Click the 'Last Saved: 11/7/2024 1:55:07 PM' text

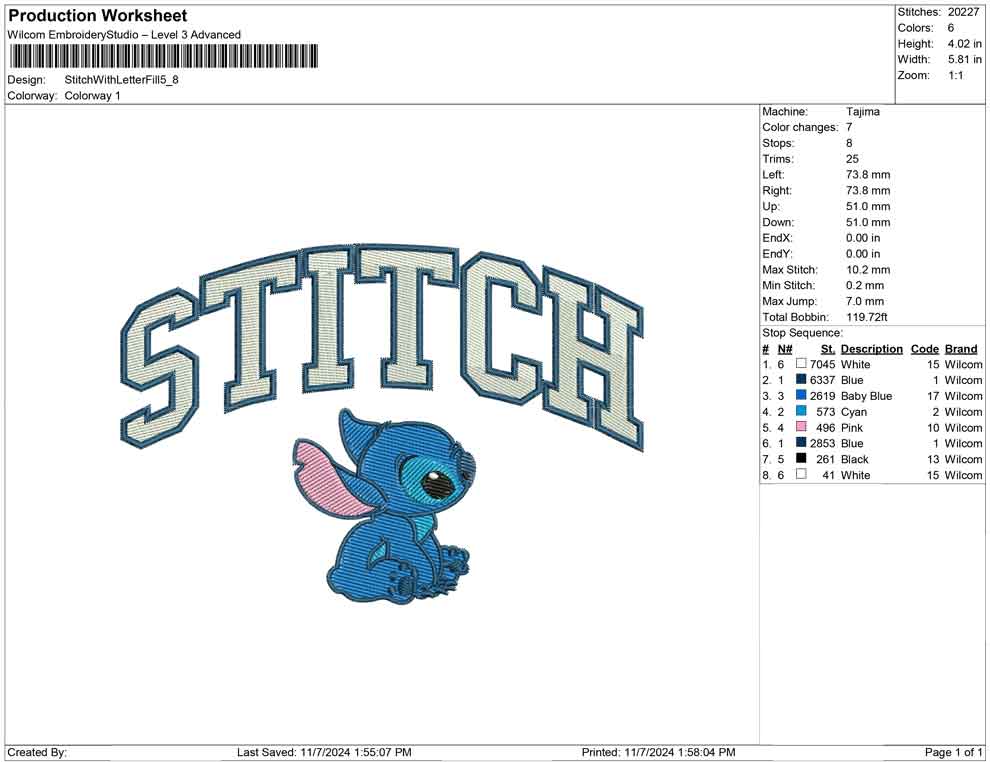click(325, 752)
